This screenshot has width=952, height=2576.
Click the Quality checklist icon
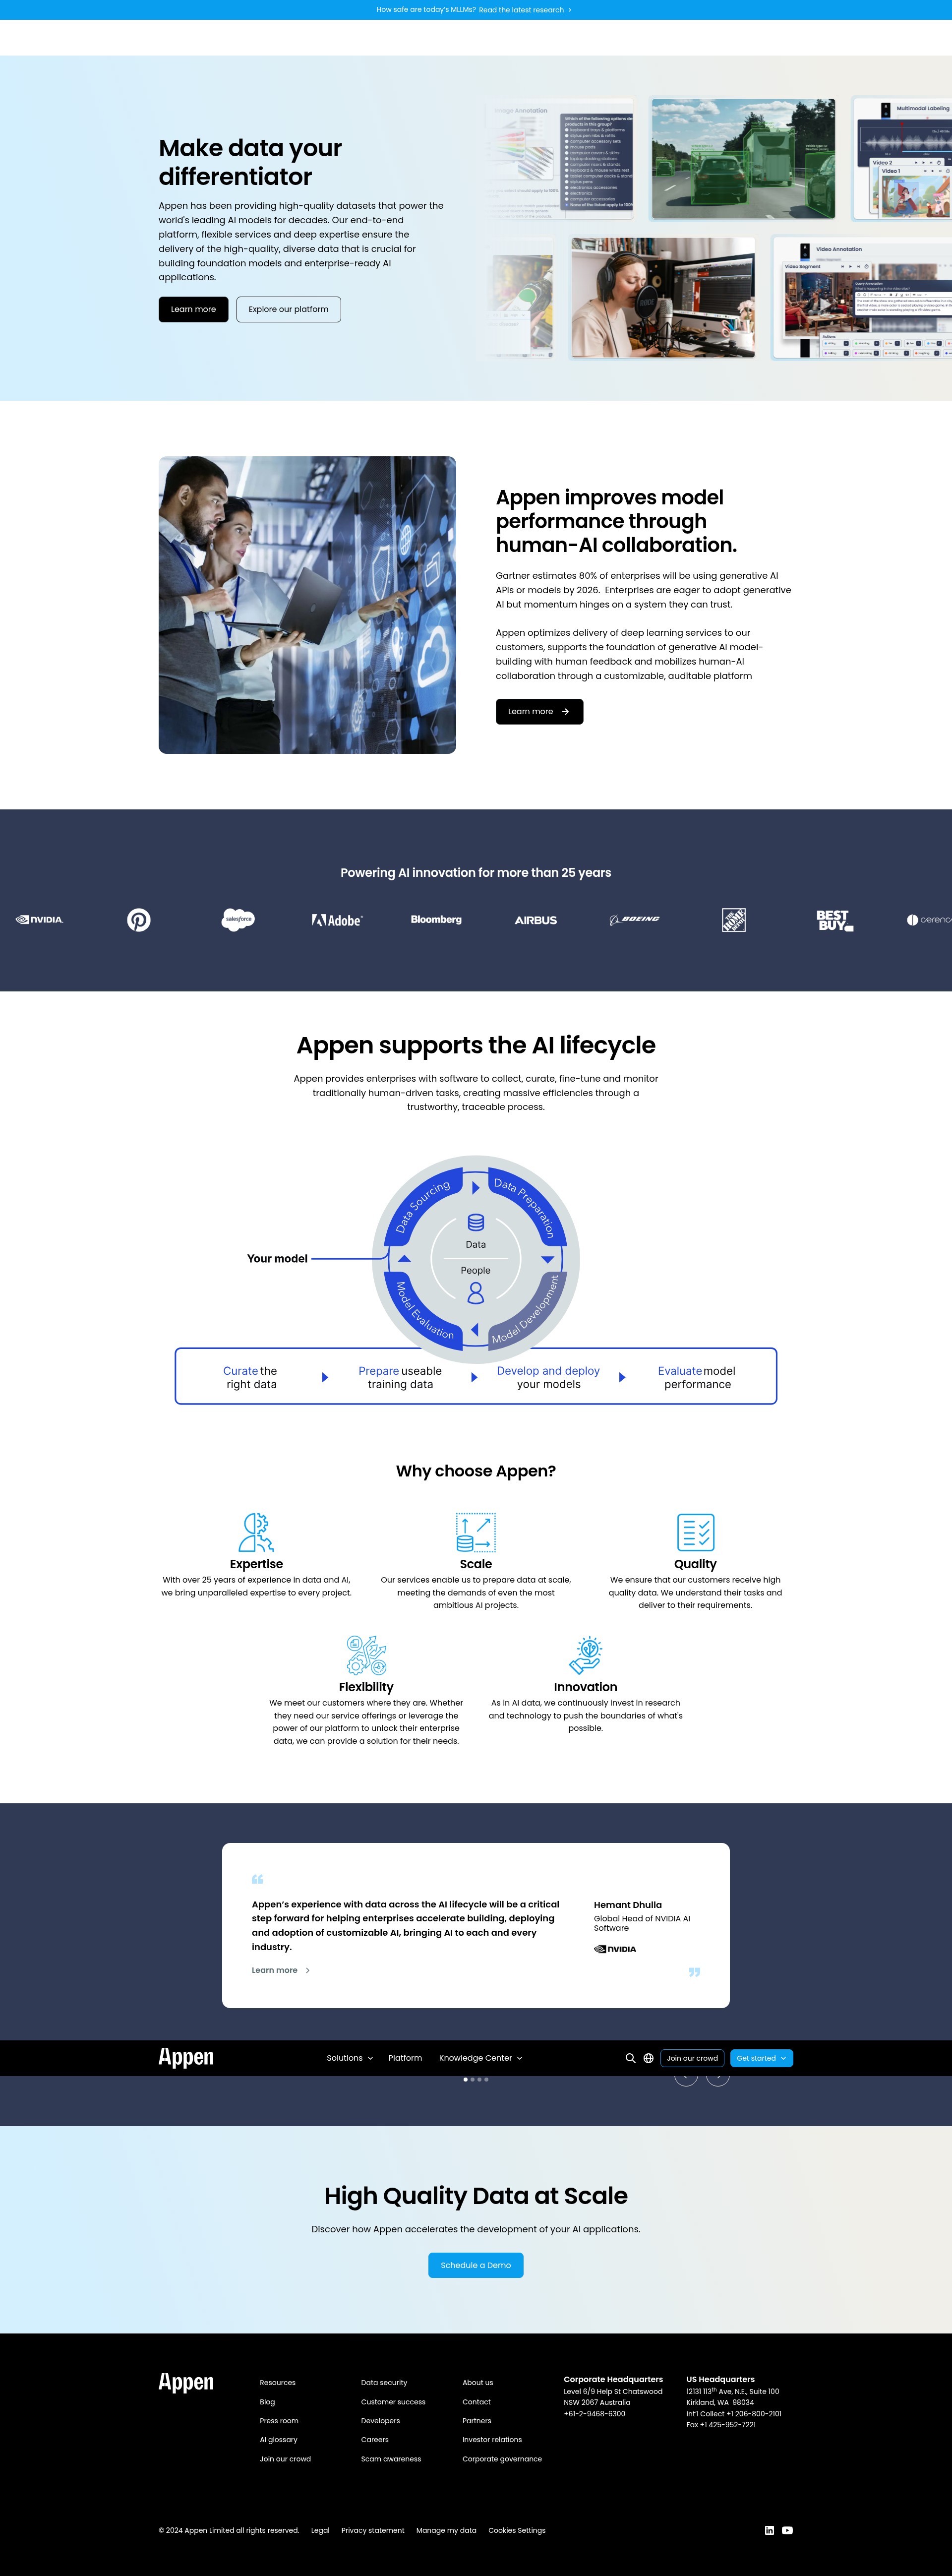coord(695,1532)
